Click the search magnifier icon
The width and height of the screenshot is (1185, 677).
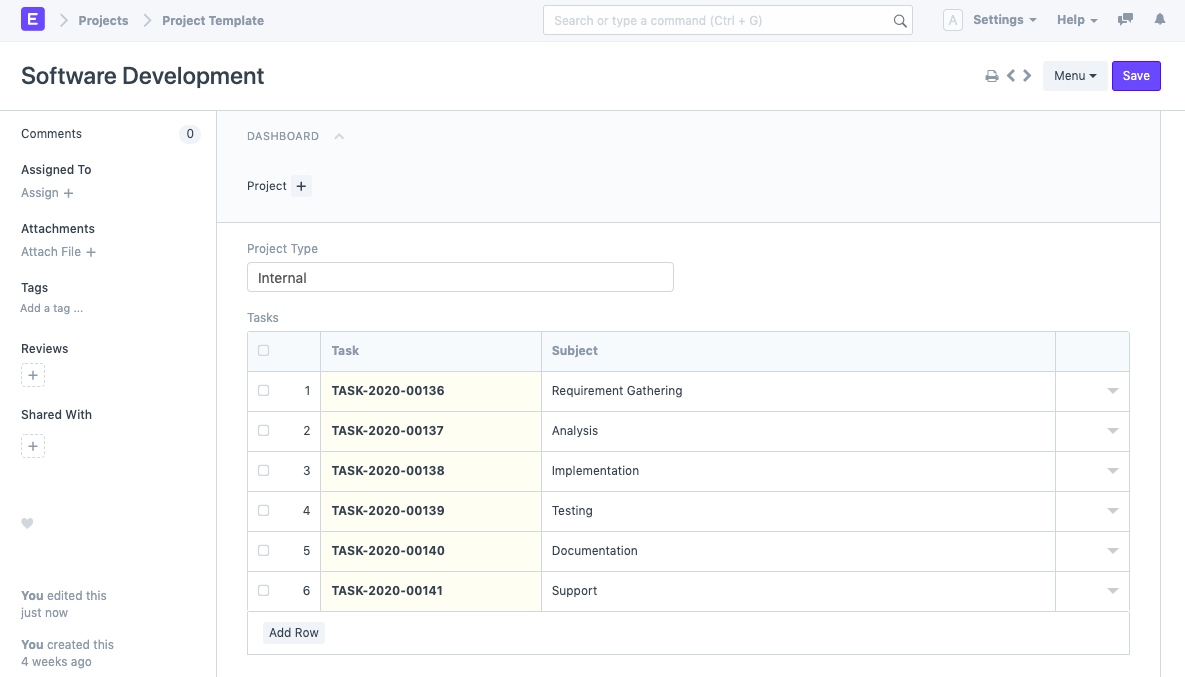click(x=899, y=20)
